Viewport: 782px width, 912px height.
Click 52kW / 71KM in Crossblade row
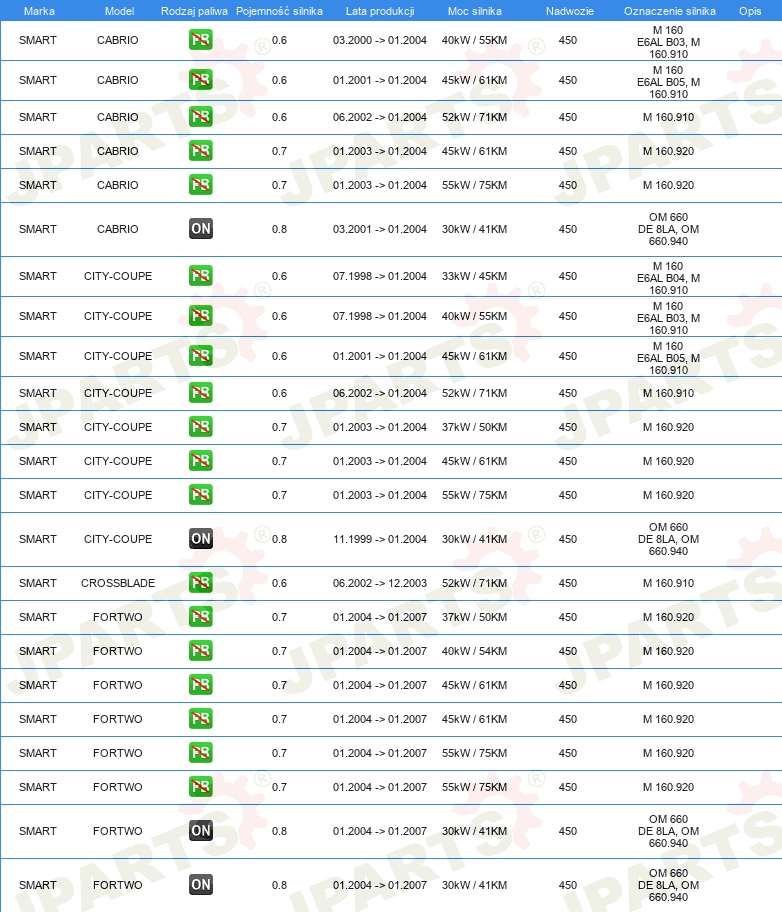[474, 583]
